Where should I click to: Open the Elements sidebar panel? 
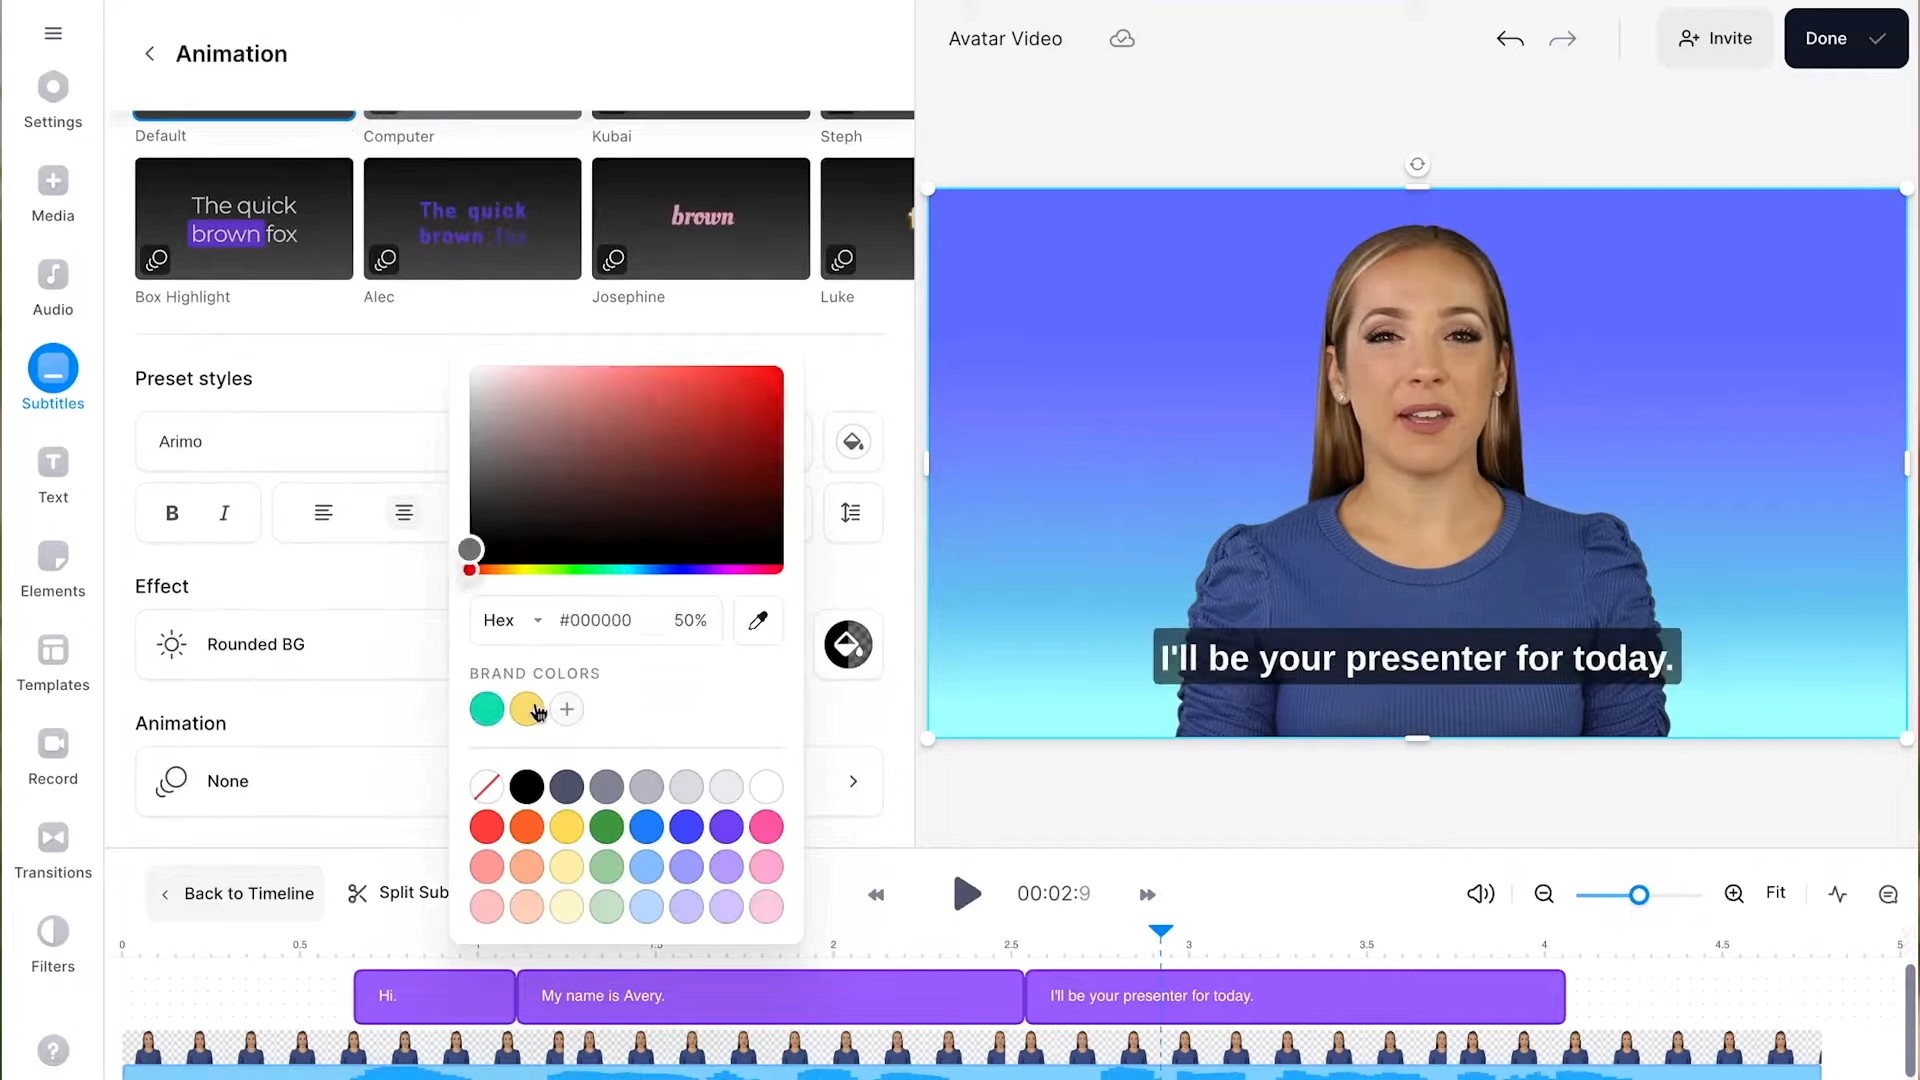[53, 569]
